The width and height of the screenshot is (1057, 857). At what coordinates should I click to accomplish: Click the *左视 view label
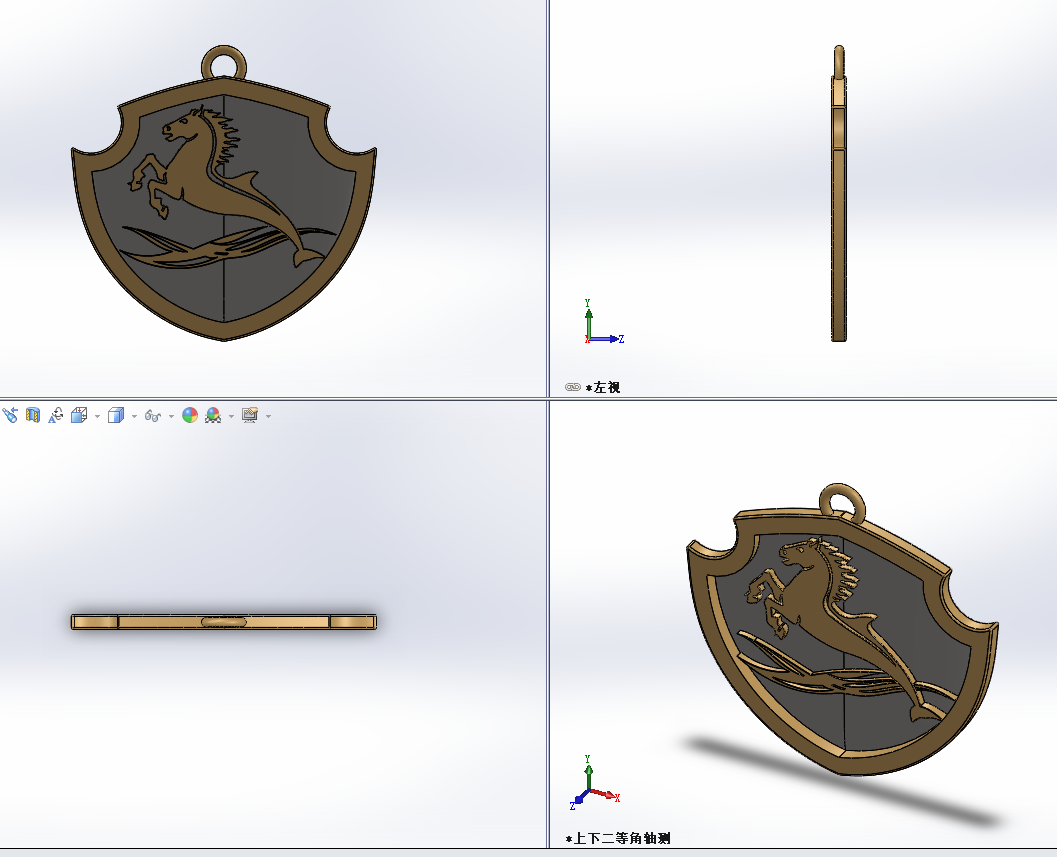point(603,388)
